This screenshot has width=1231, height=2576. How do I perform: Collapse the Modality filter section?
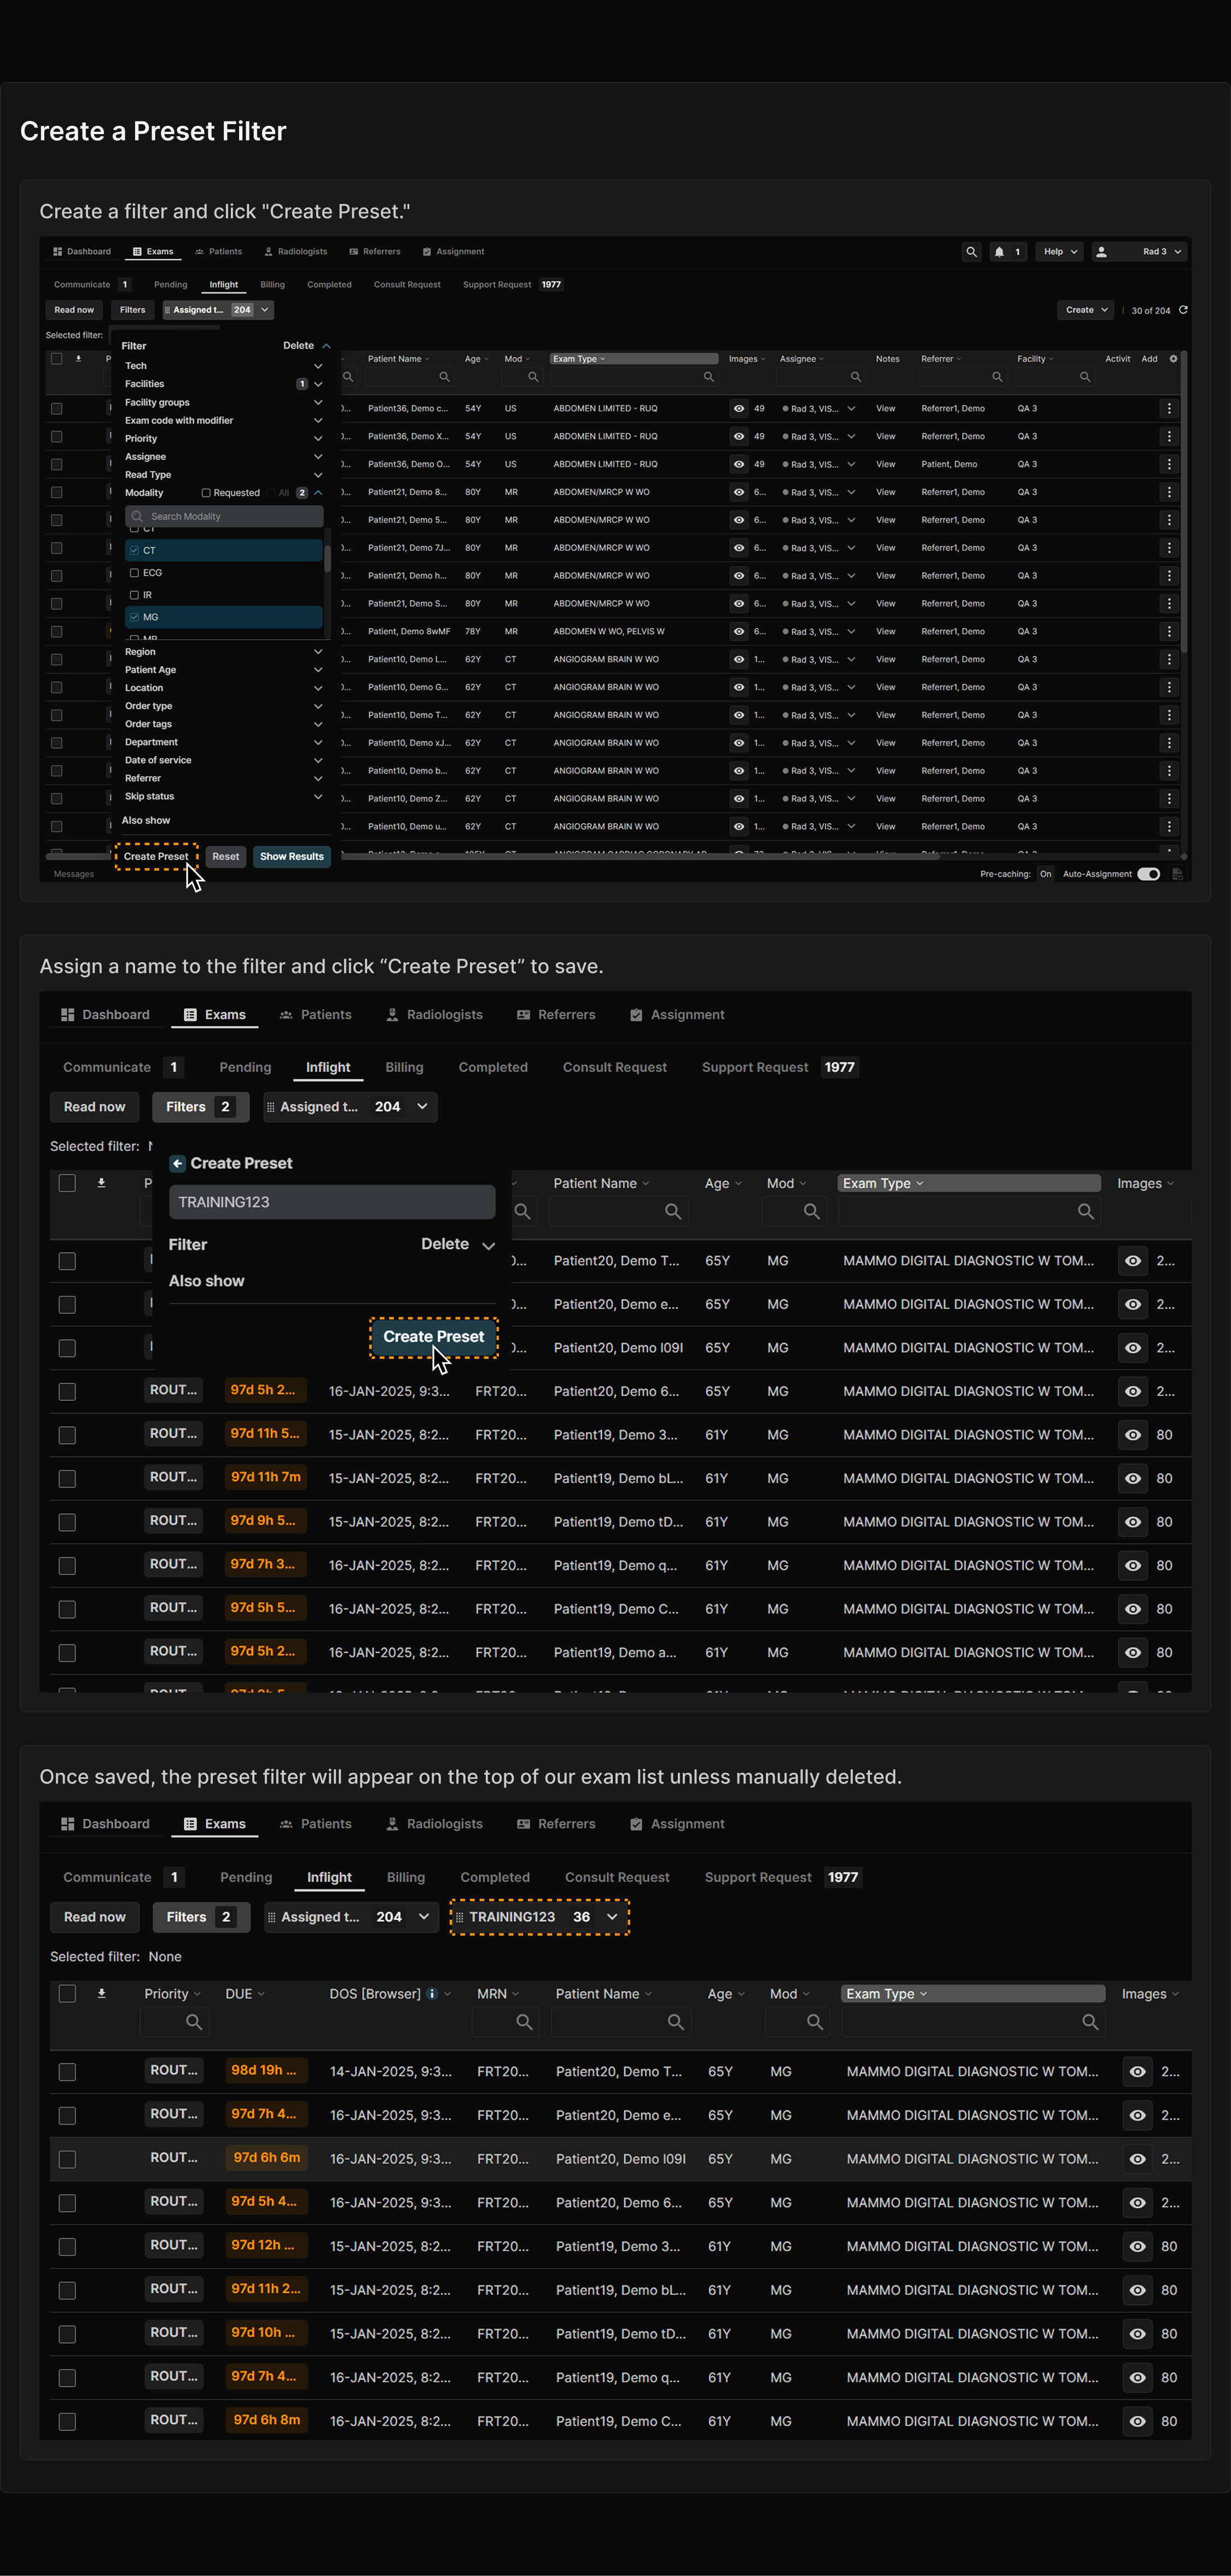[318, 493]
